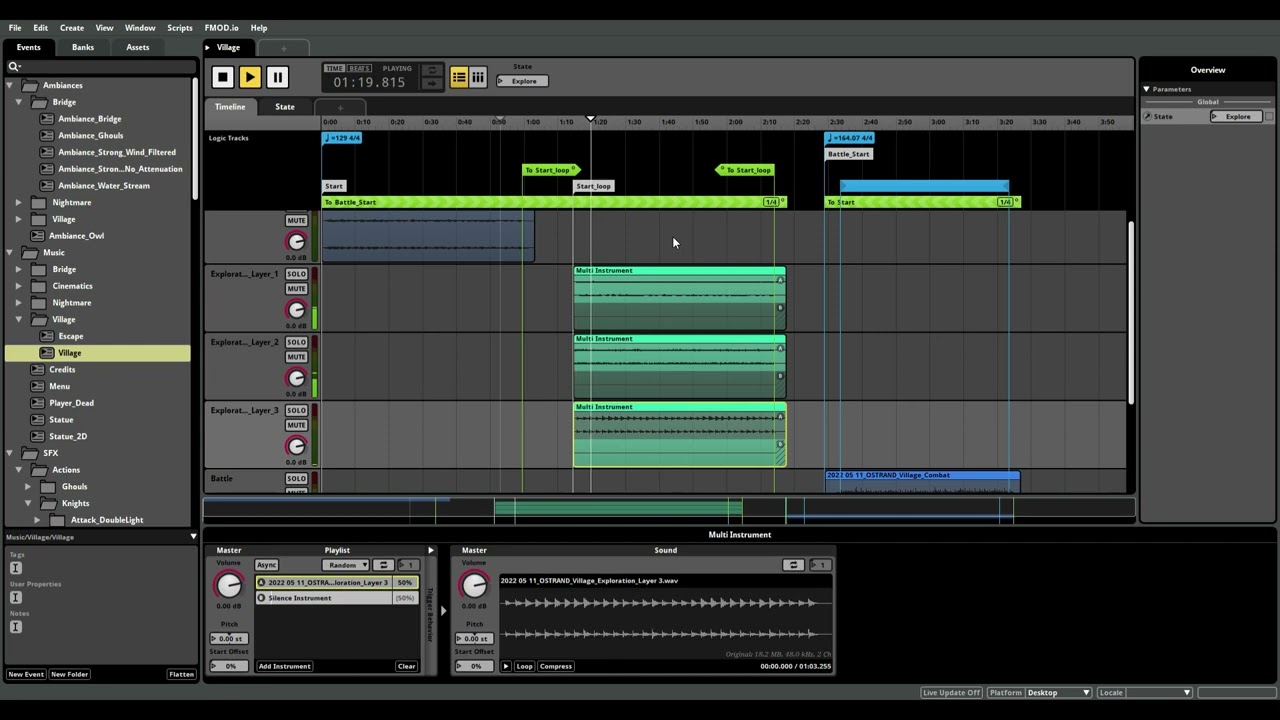Click Add Instrument in Playlist
Viewport: 1280px width, 720px height.
tap(285, 666)
